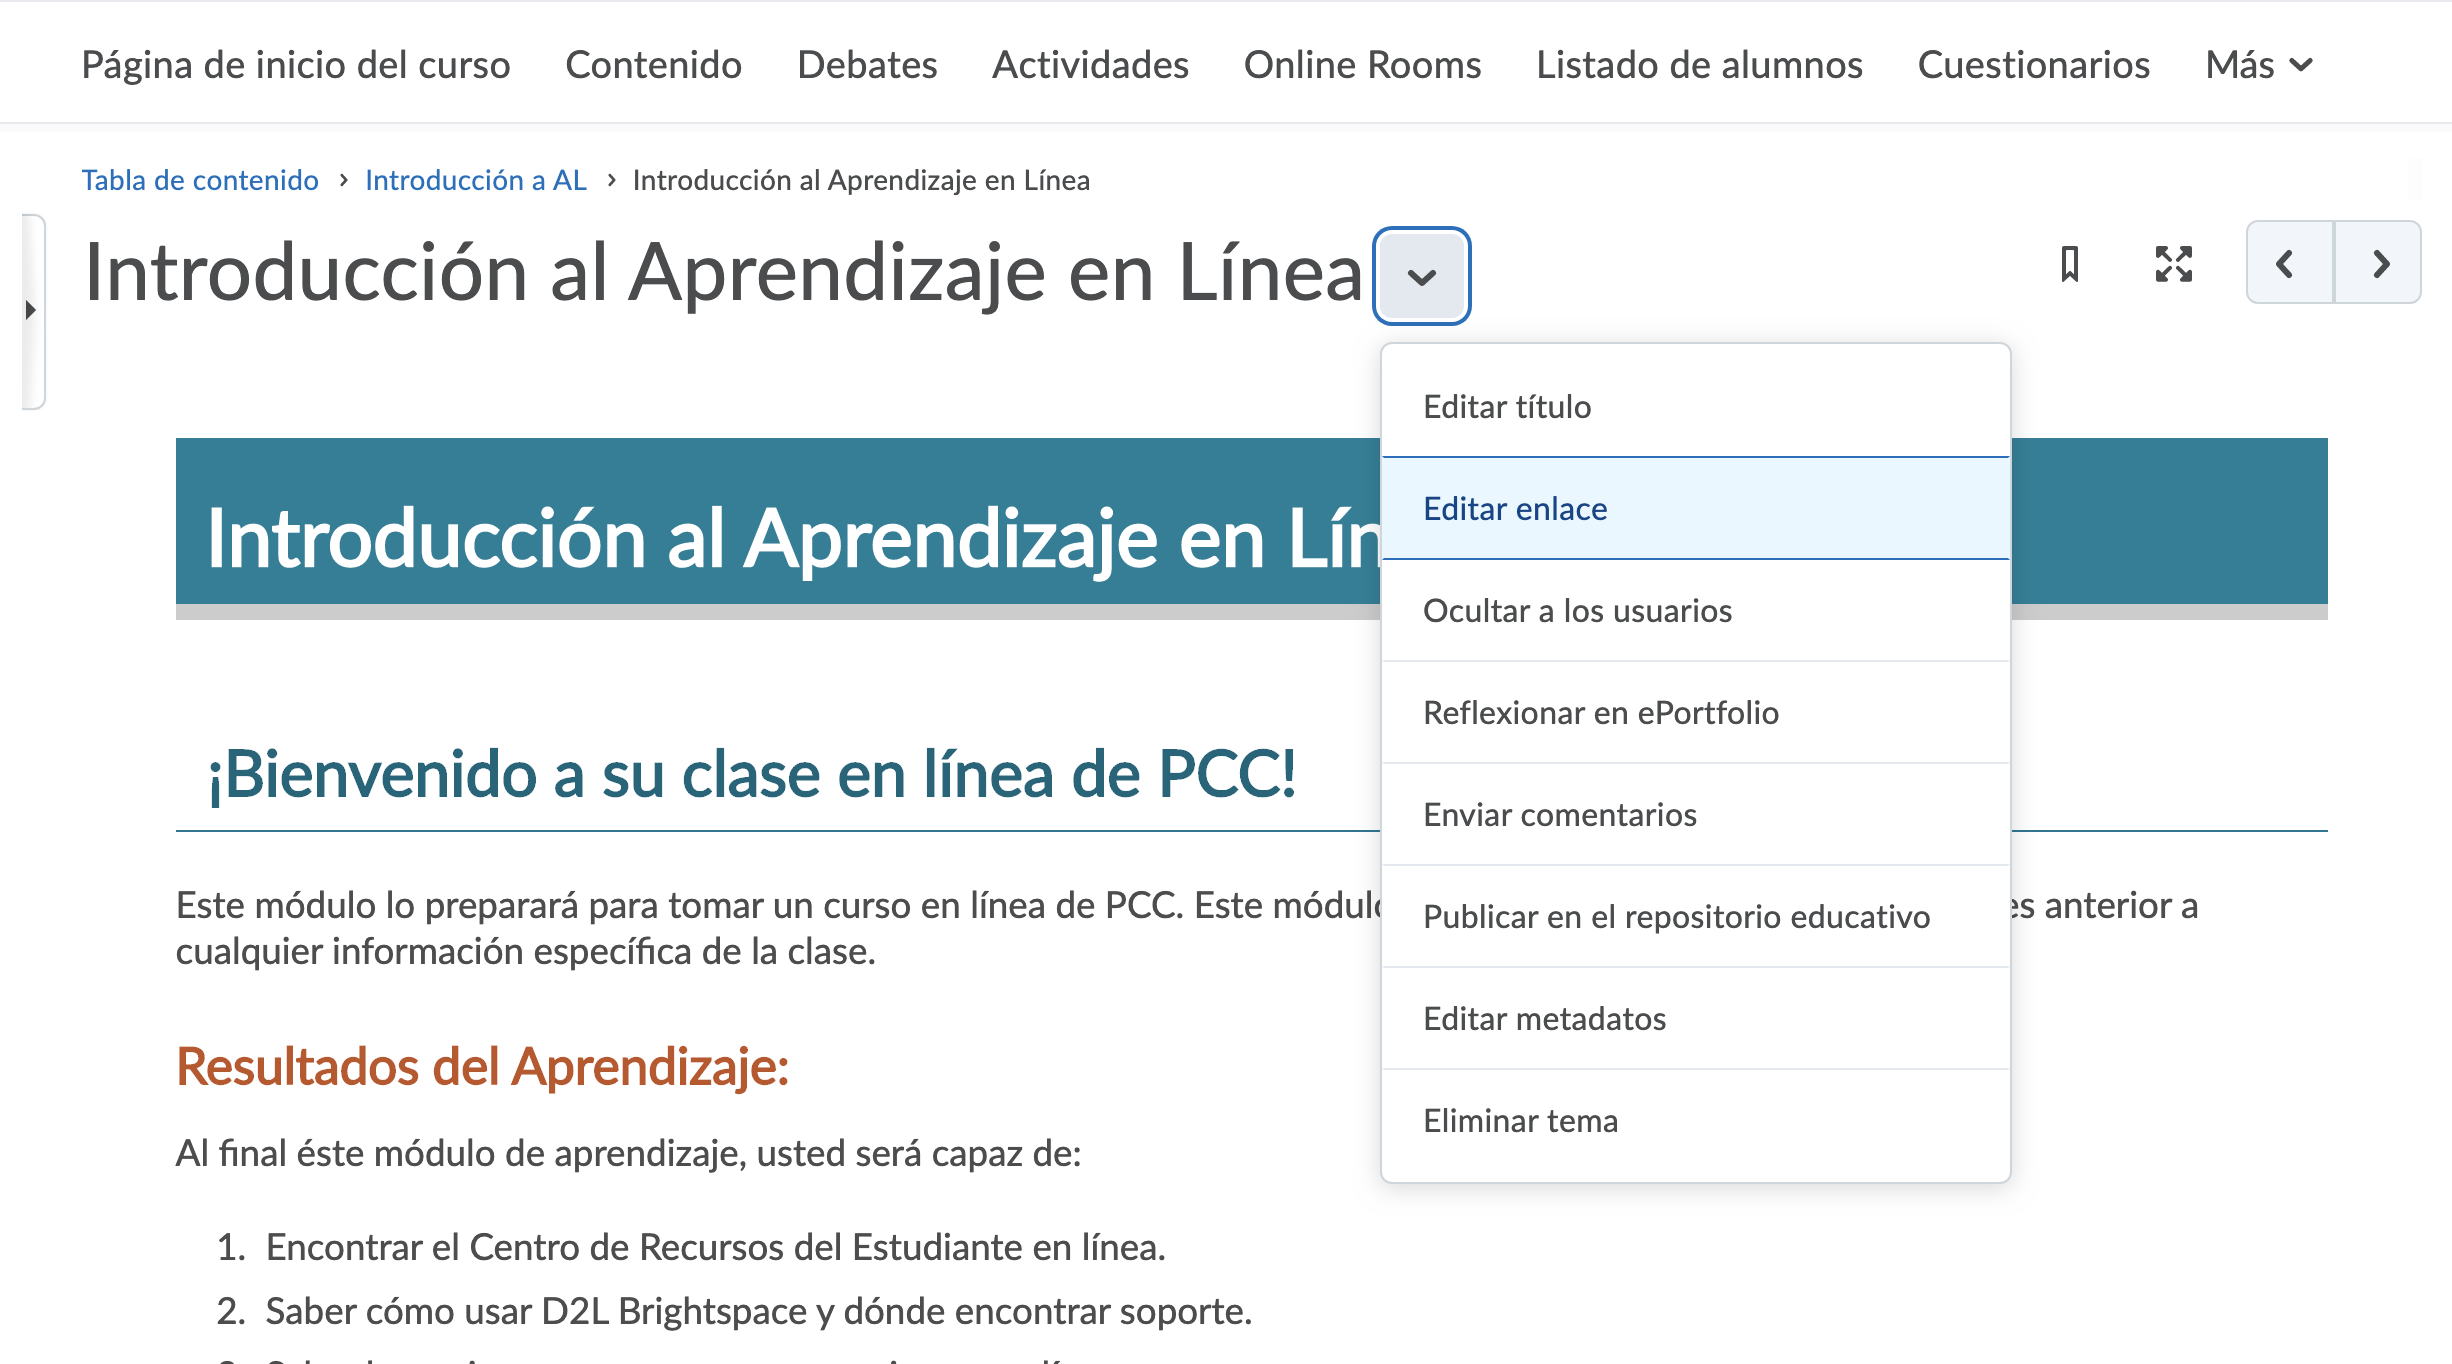Select Ocultar a los usuarios

point(1576,611)
